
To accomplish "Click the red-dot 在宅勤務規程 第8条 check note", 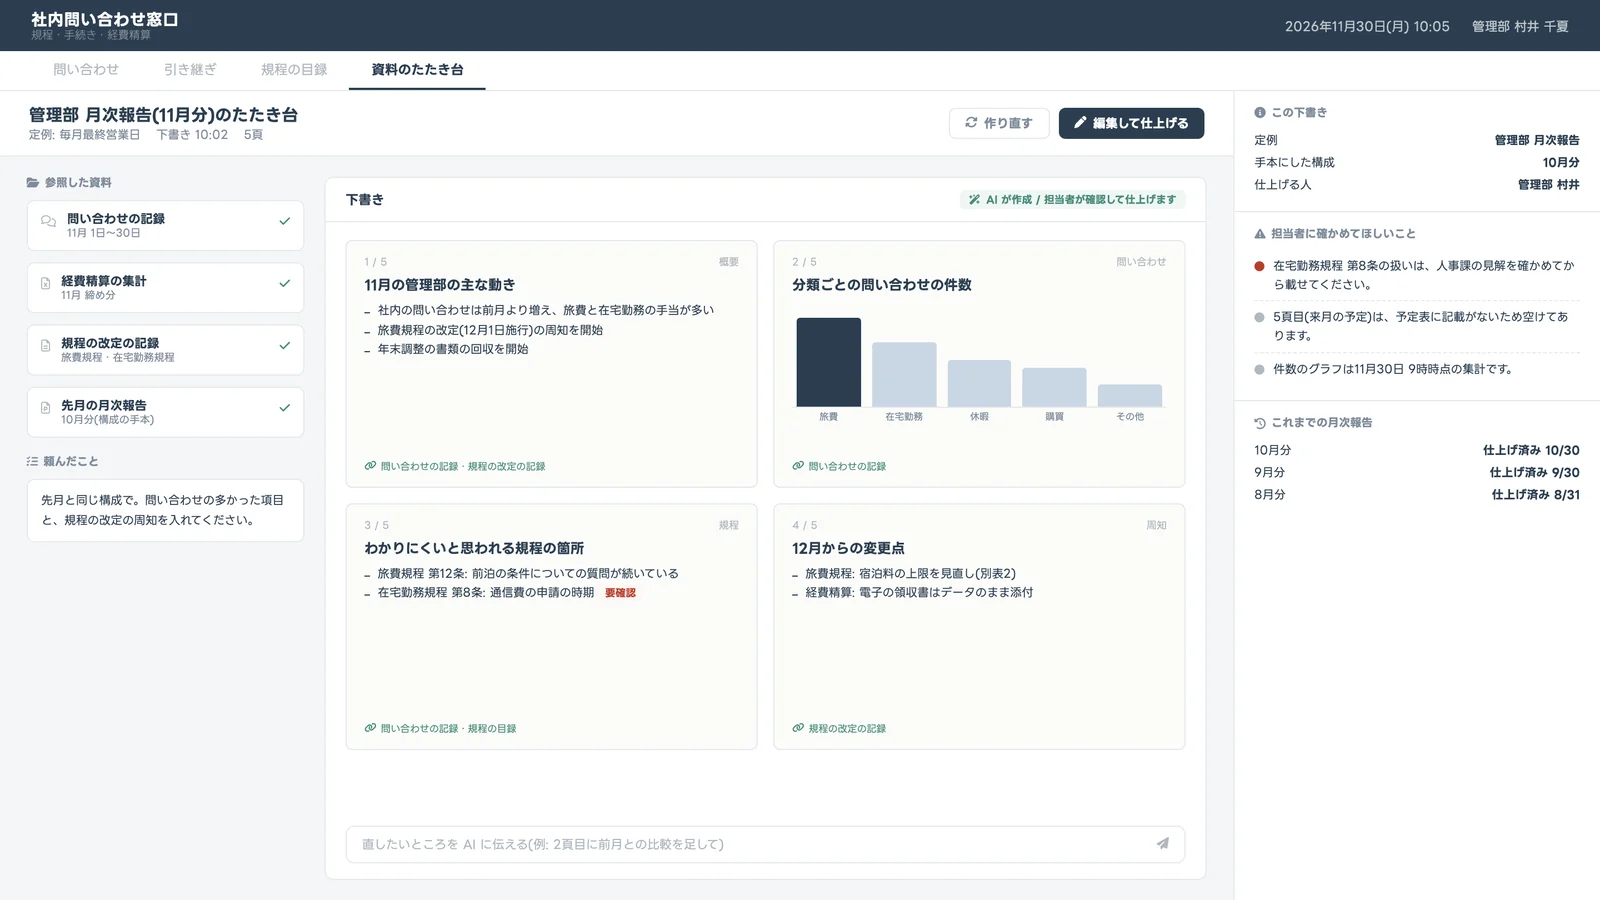I will click(1417, 275).
